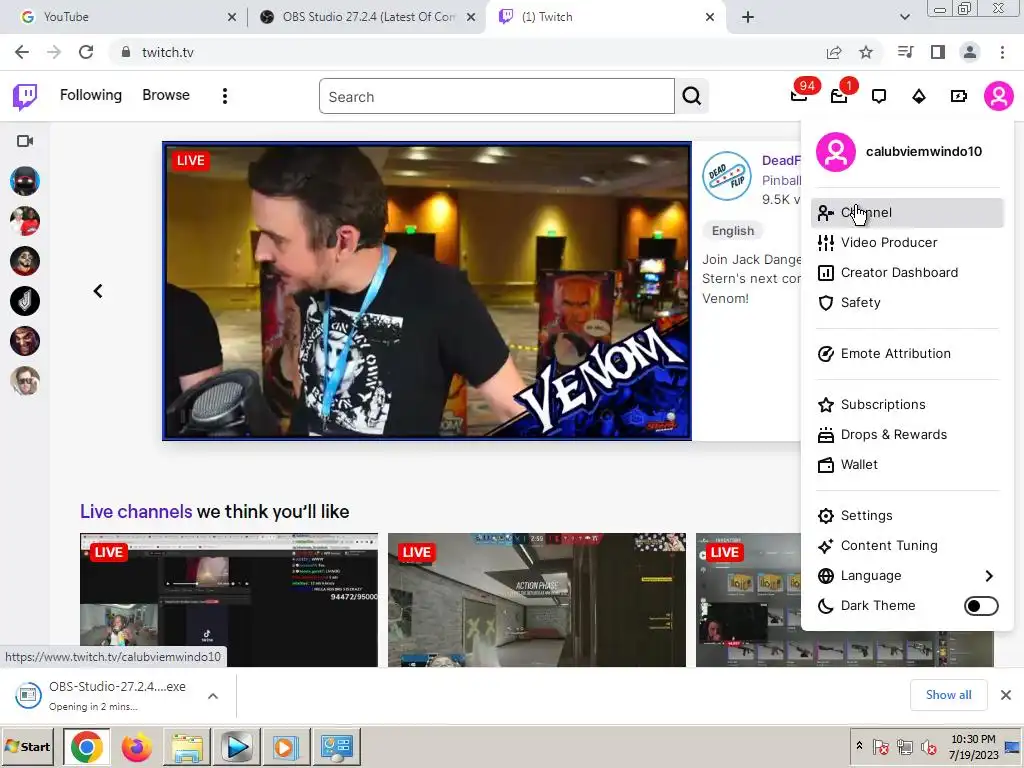Click the Live channels heading link

[136, 511]
